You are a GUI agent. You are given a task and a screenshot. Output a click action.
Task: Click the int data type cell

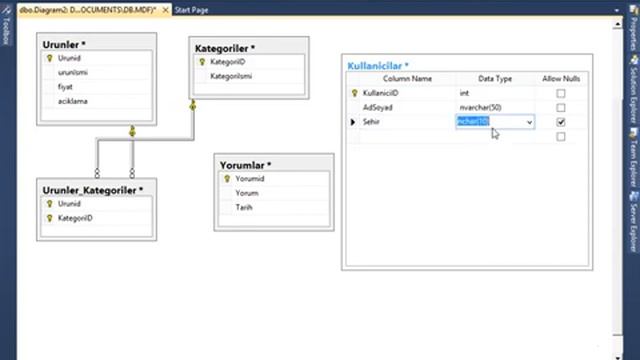(495, 93)
